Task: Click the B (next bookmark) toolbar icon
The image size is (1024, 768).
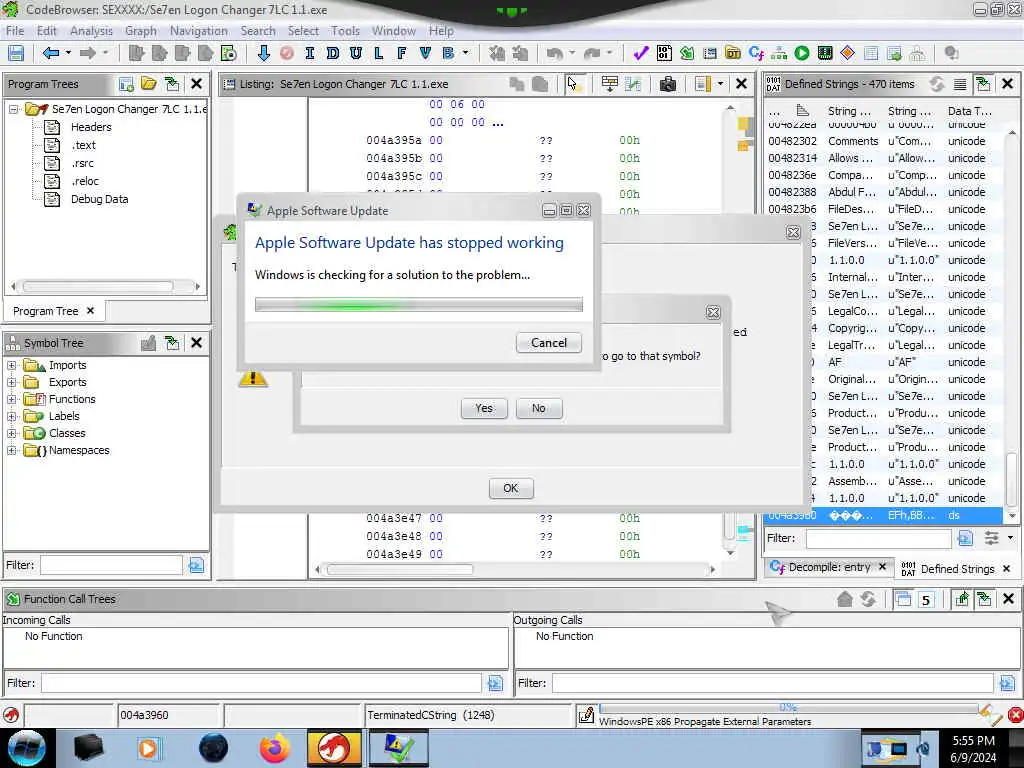Action: pos(448,54)
